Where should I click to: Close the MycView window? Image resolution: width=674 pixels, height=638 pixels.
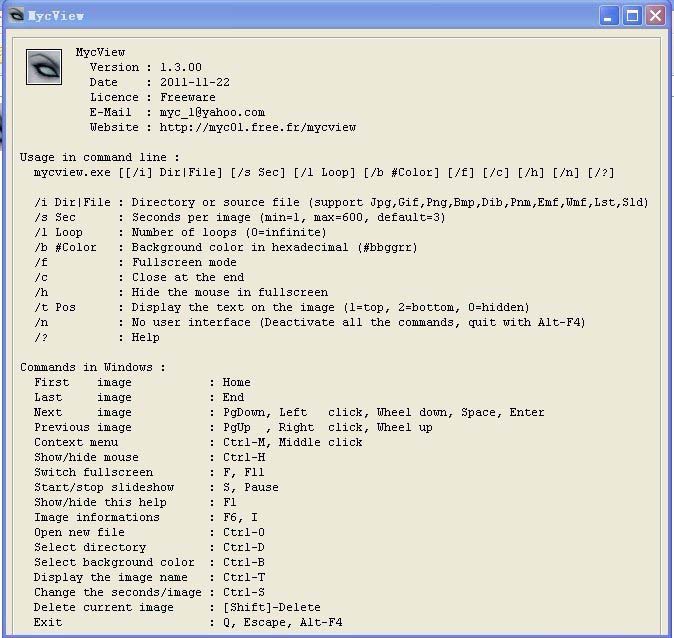[x=655, y=16]
